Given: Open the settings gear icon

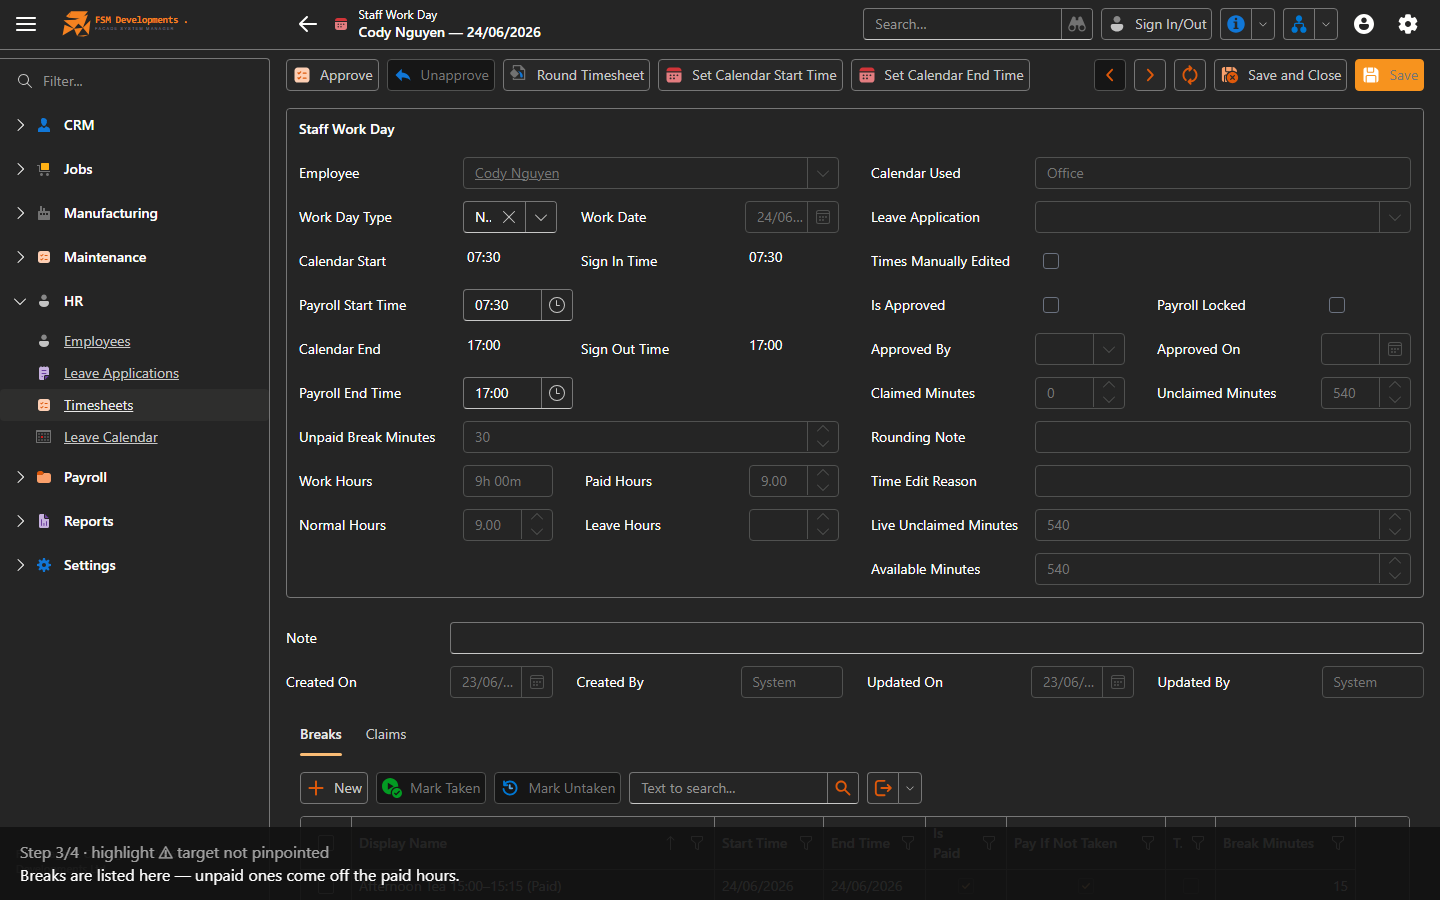Looking at the screenshot, I should (1408, 24).
